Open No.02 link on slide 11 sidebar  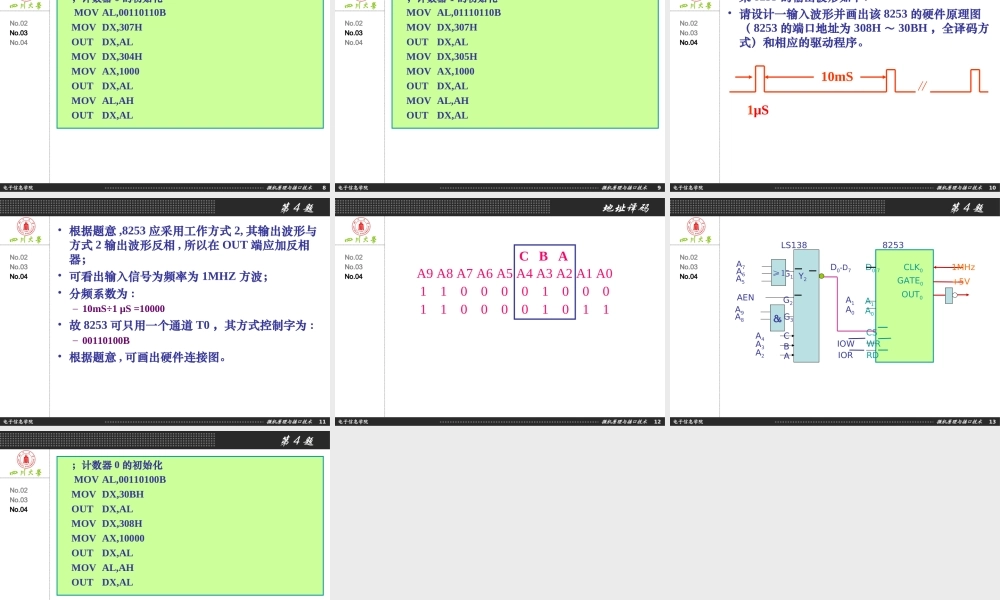(x=19, y=257)
